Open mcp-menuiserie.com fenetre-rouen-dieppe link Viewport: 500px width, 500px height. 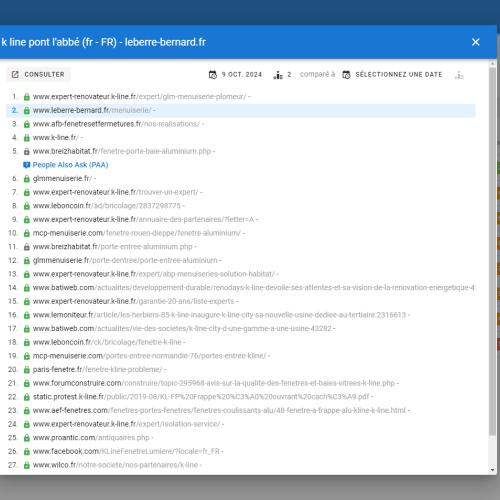pos(137,233)
